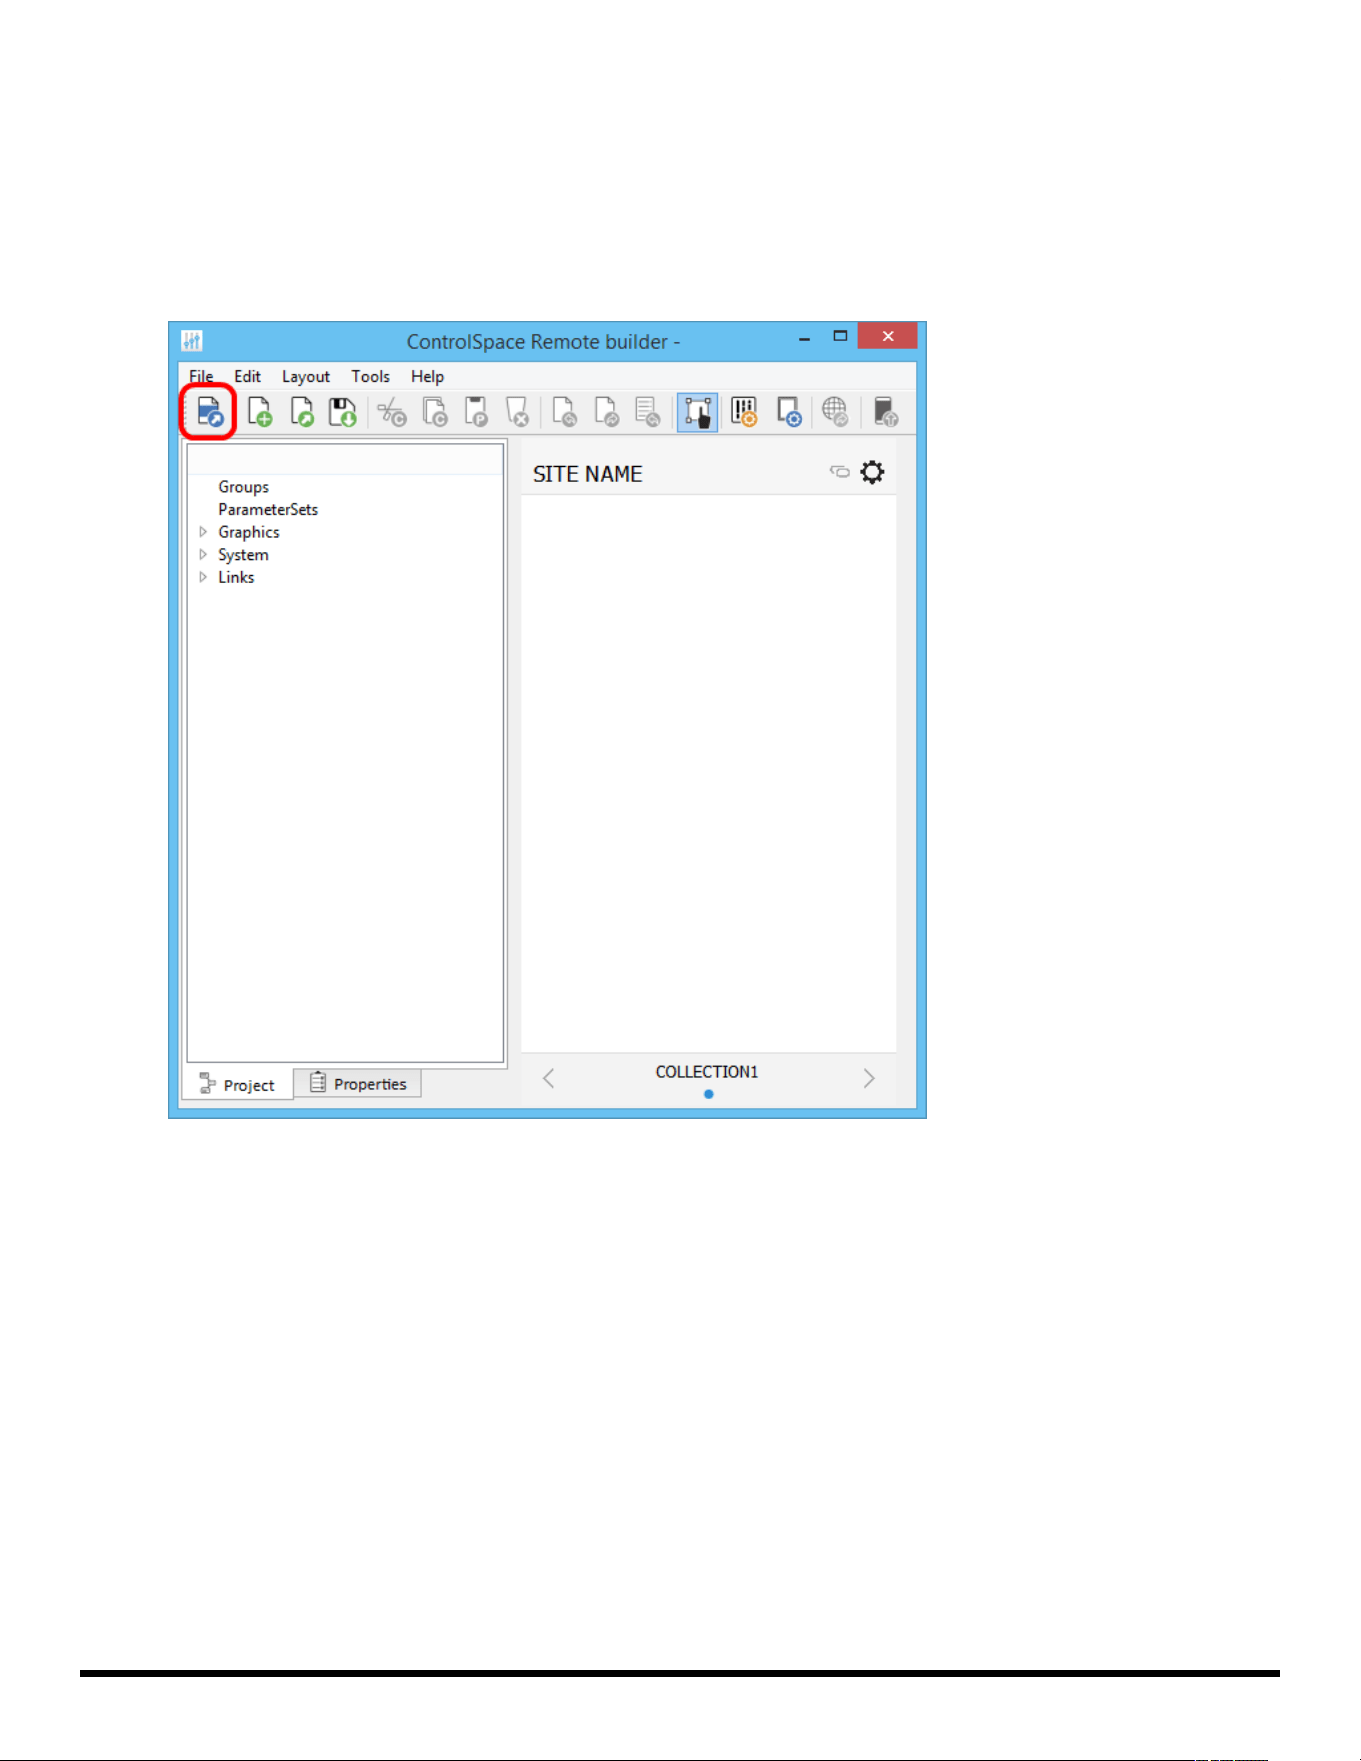Screen dimensions: 1361x1761
Task: Click the Paste clipboard toolbar icon
Action: pyautogui.click(x=476, y=412)
